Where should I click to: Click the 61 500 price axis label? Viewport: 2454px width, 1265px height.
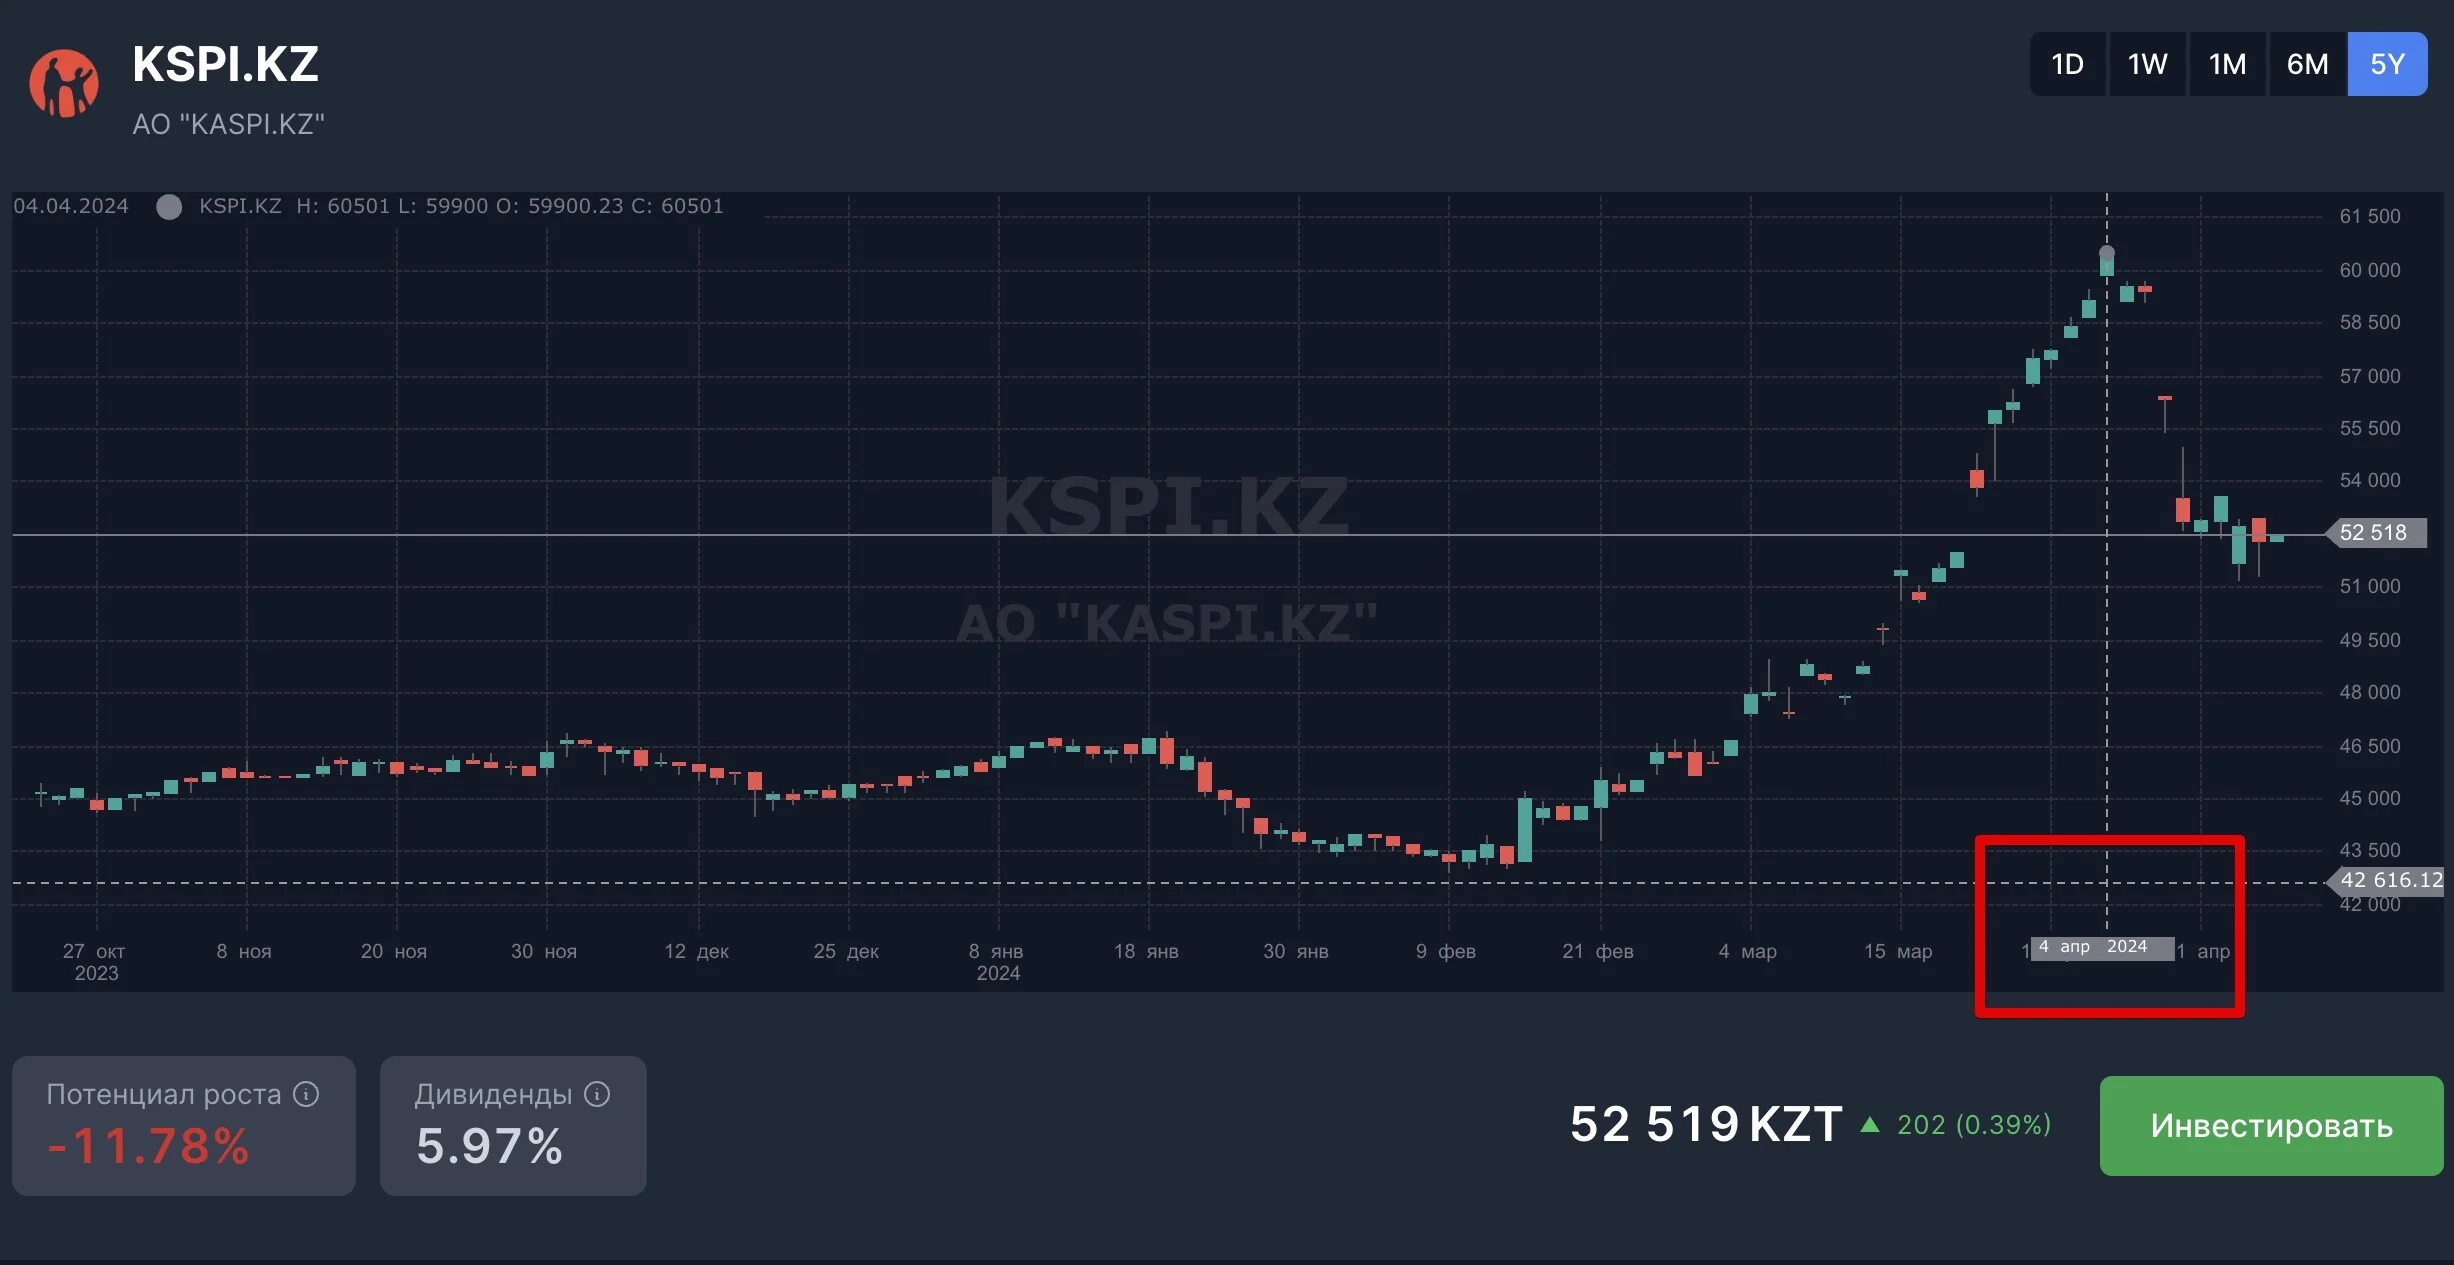click(x=2369, y=216)
